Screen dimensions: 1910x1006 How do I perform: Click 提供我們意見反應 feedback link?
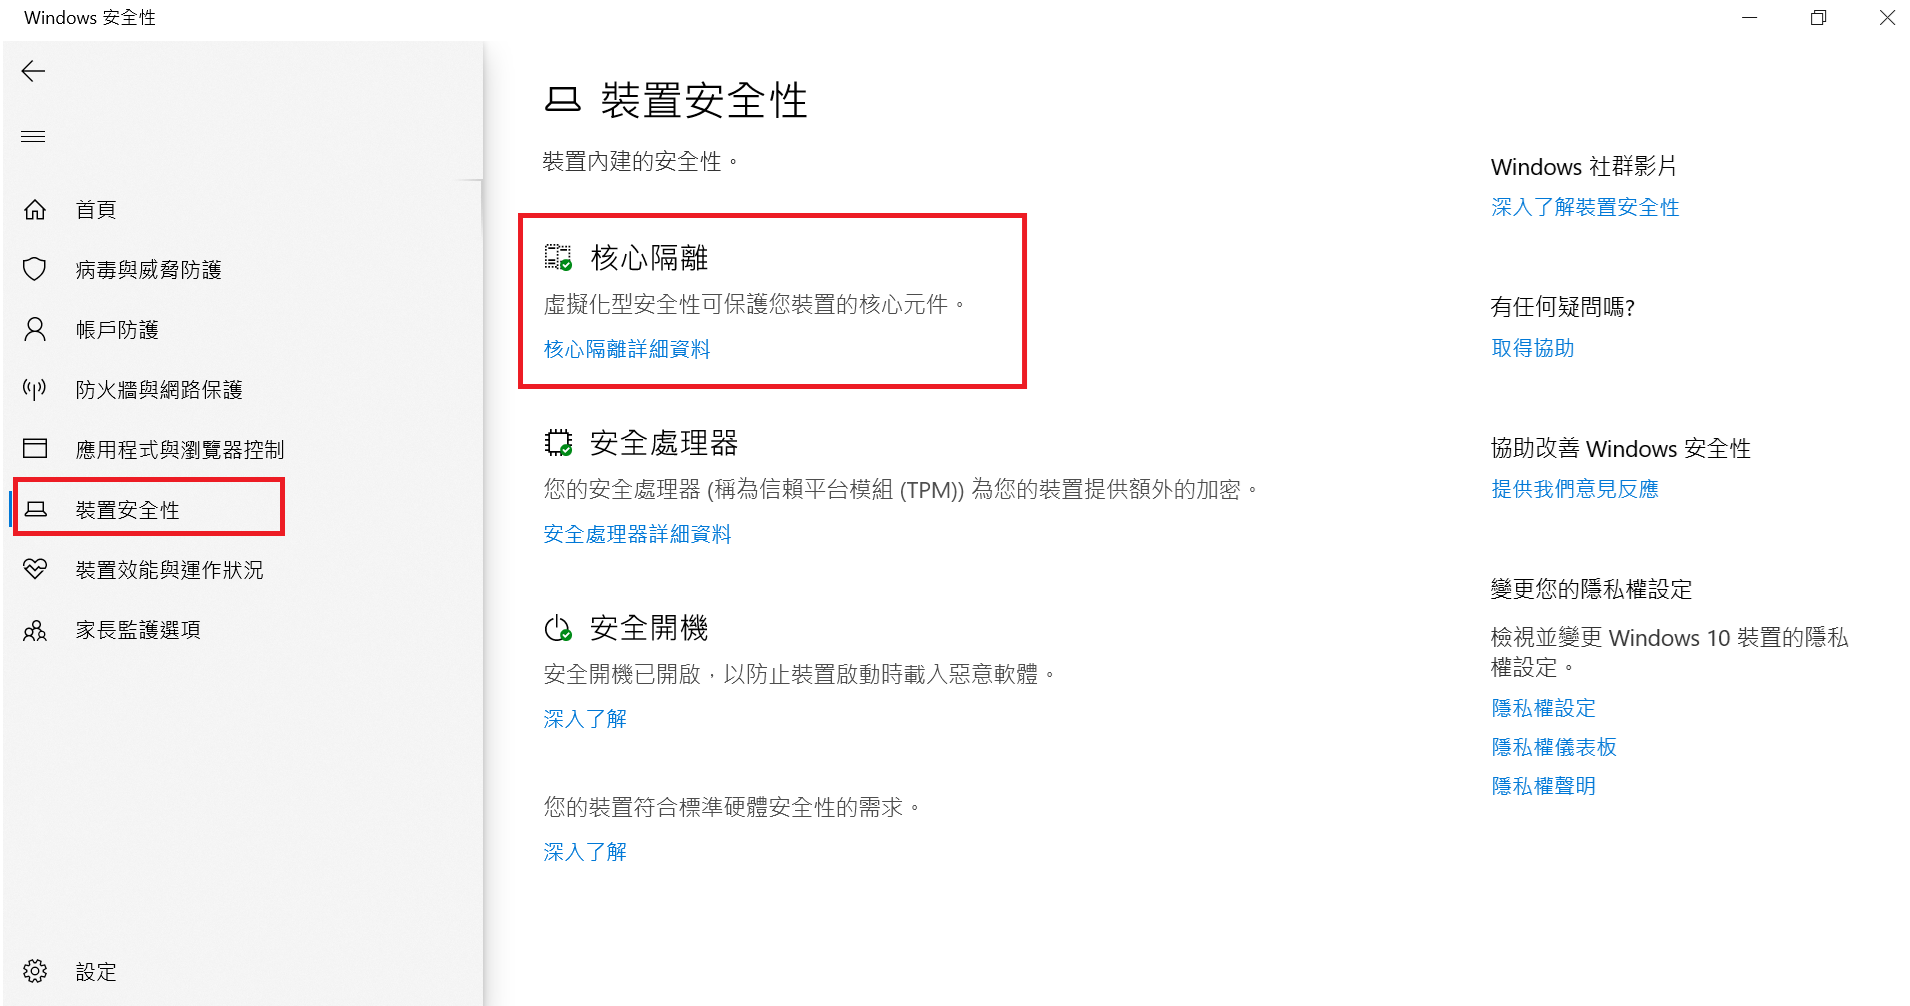[x=1574, y=488]
